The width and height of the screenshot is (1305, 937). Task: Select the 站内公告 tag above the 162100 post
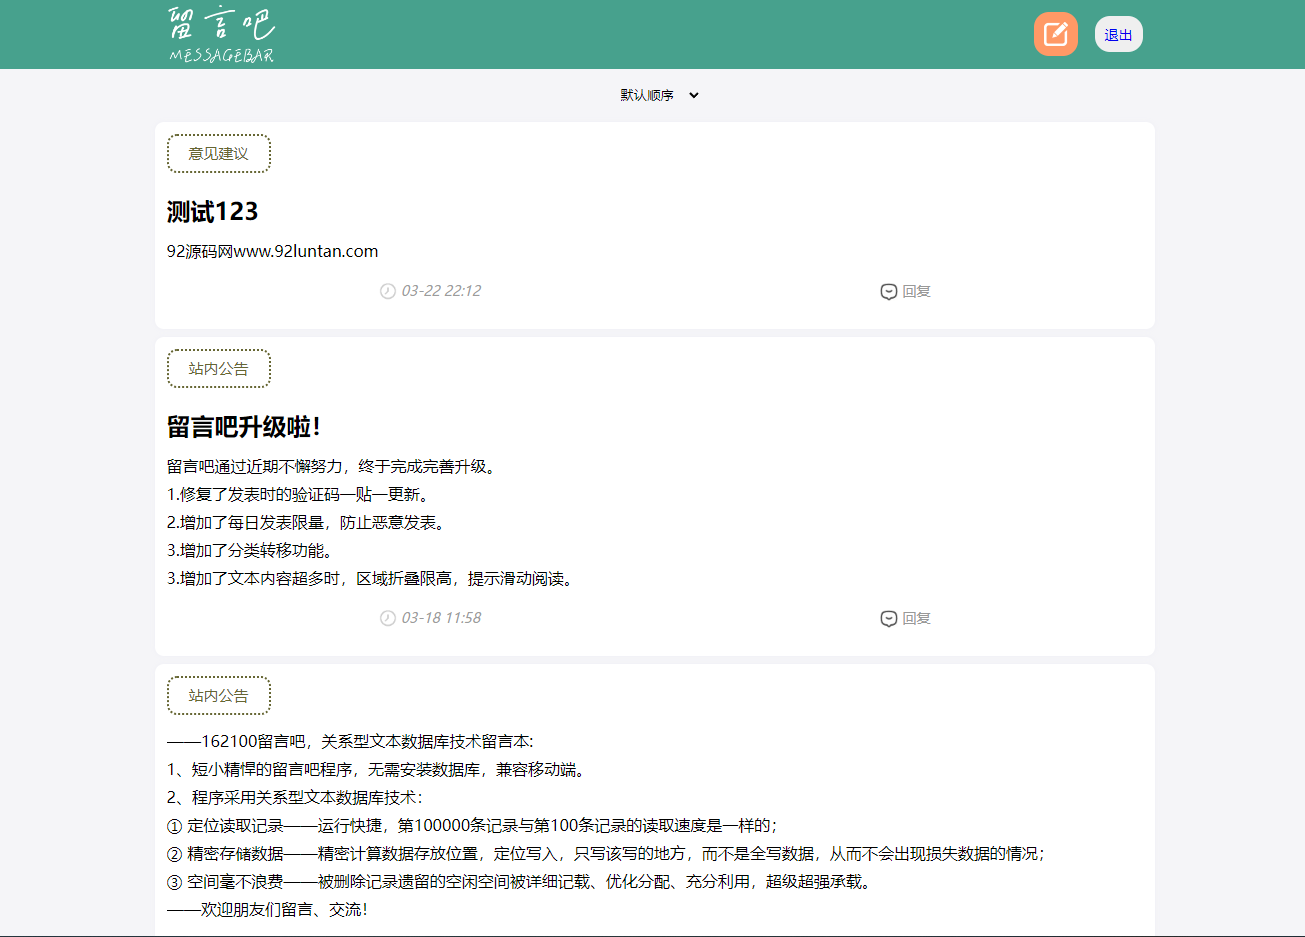[218, 696]
